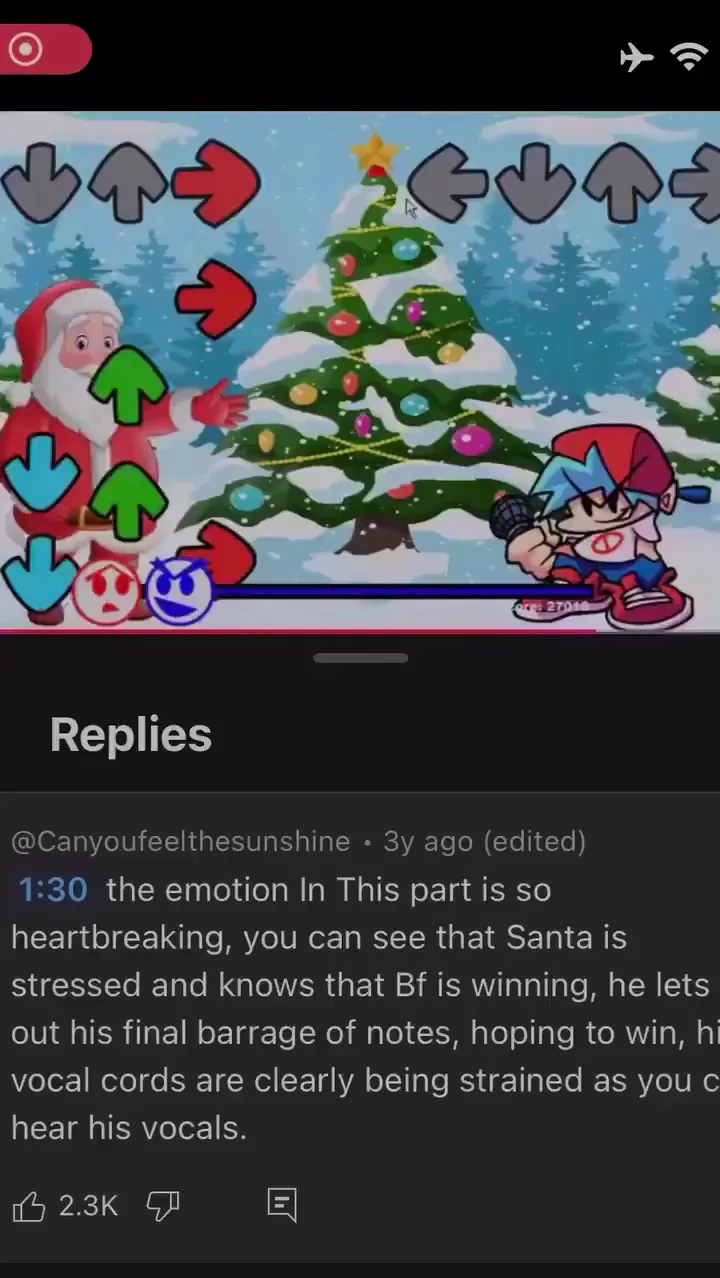The height and width of the screenshot is (1278, 720).
Task: Click the red video progress bar
Action: coord(298,631)
